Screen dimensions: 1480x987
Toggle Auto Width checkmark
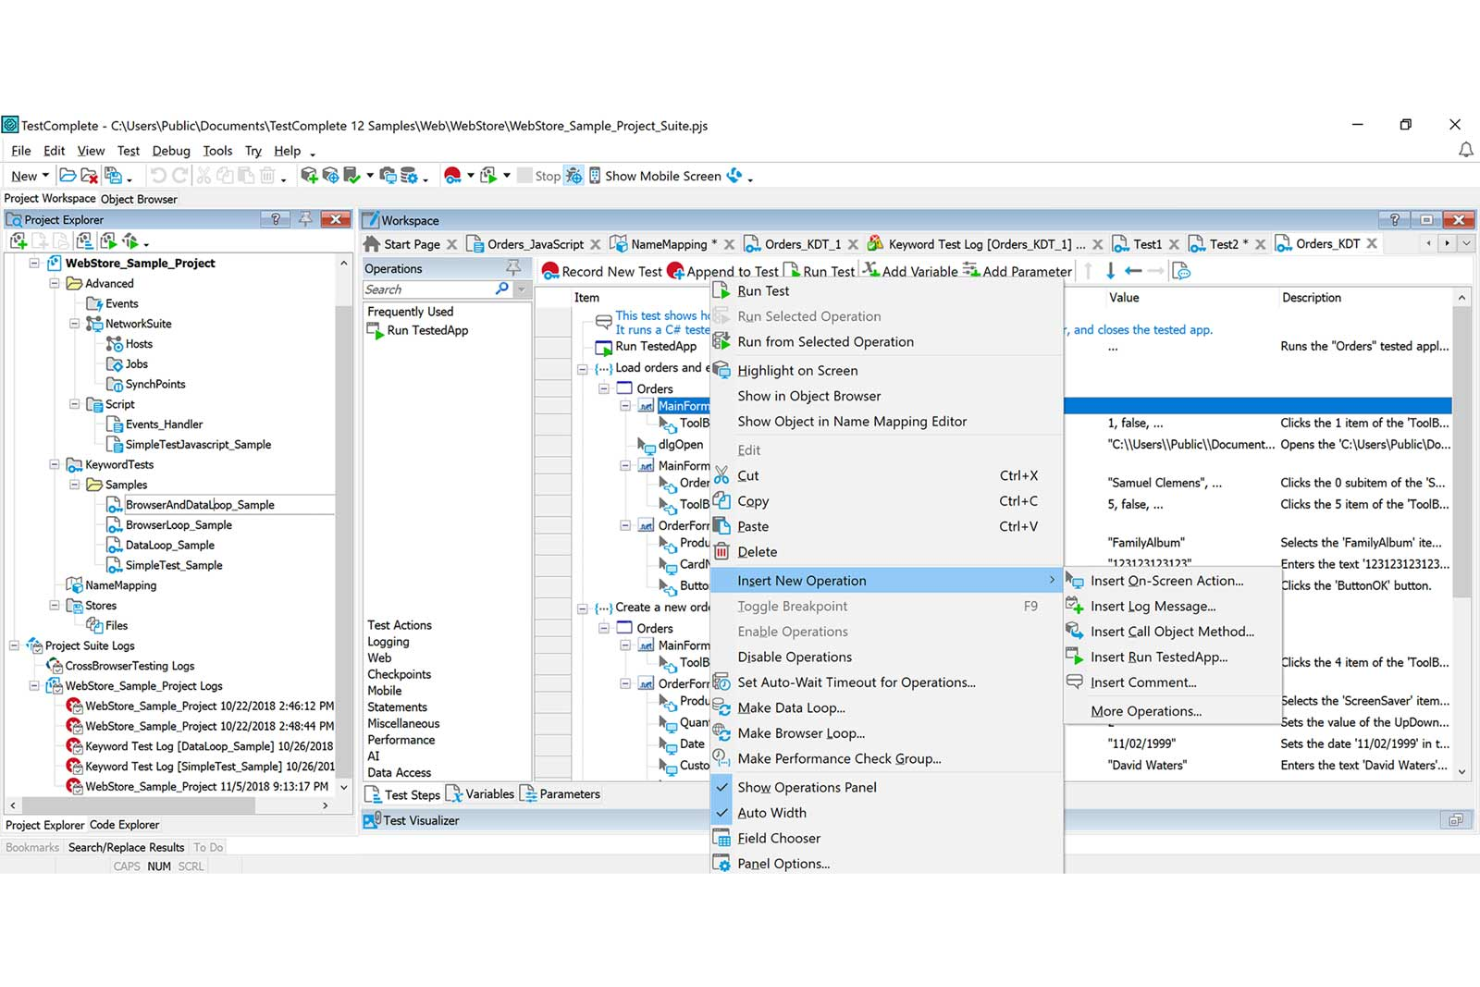(722, 813)
